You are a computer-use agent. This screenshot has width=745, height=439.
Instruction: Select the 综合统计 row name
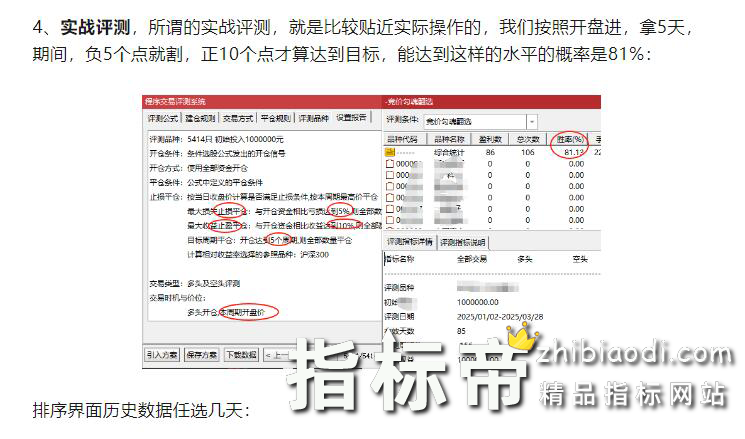[449, 153]
